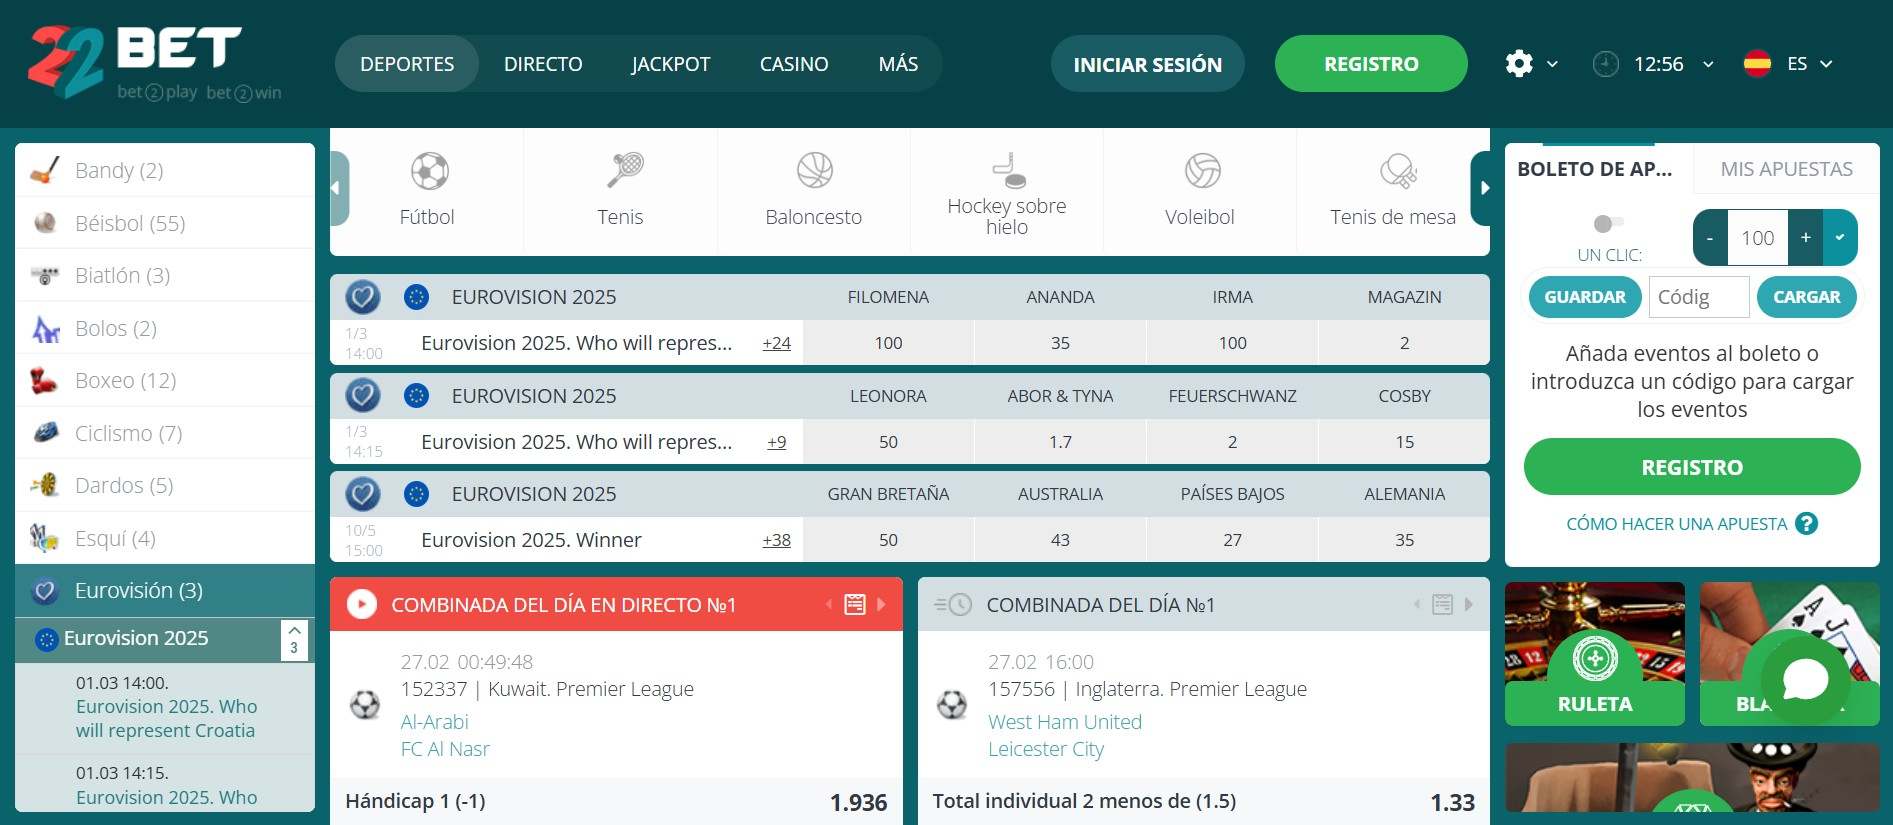Add Combinada del Día №1 slip icon
Image resolution: width=1893 pixels, height=825 pixels.
click(x=1442, y=604)
